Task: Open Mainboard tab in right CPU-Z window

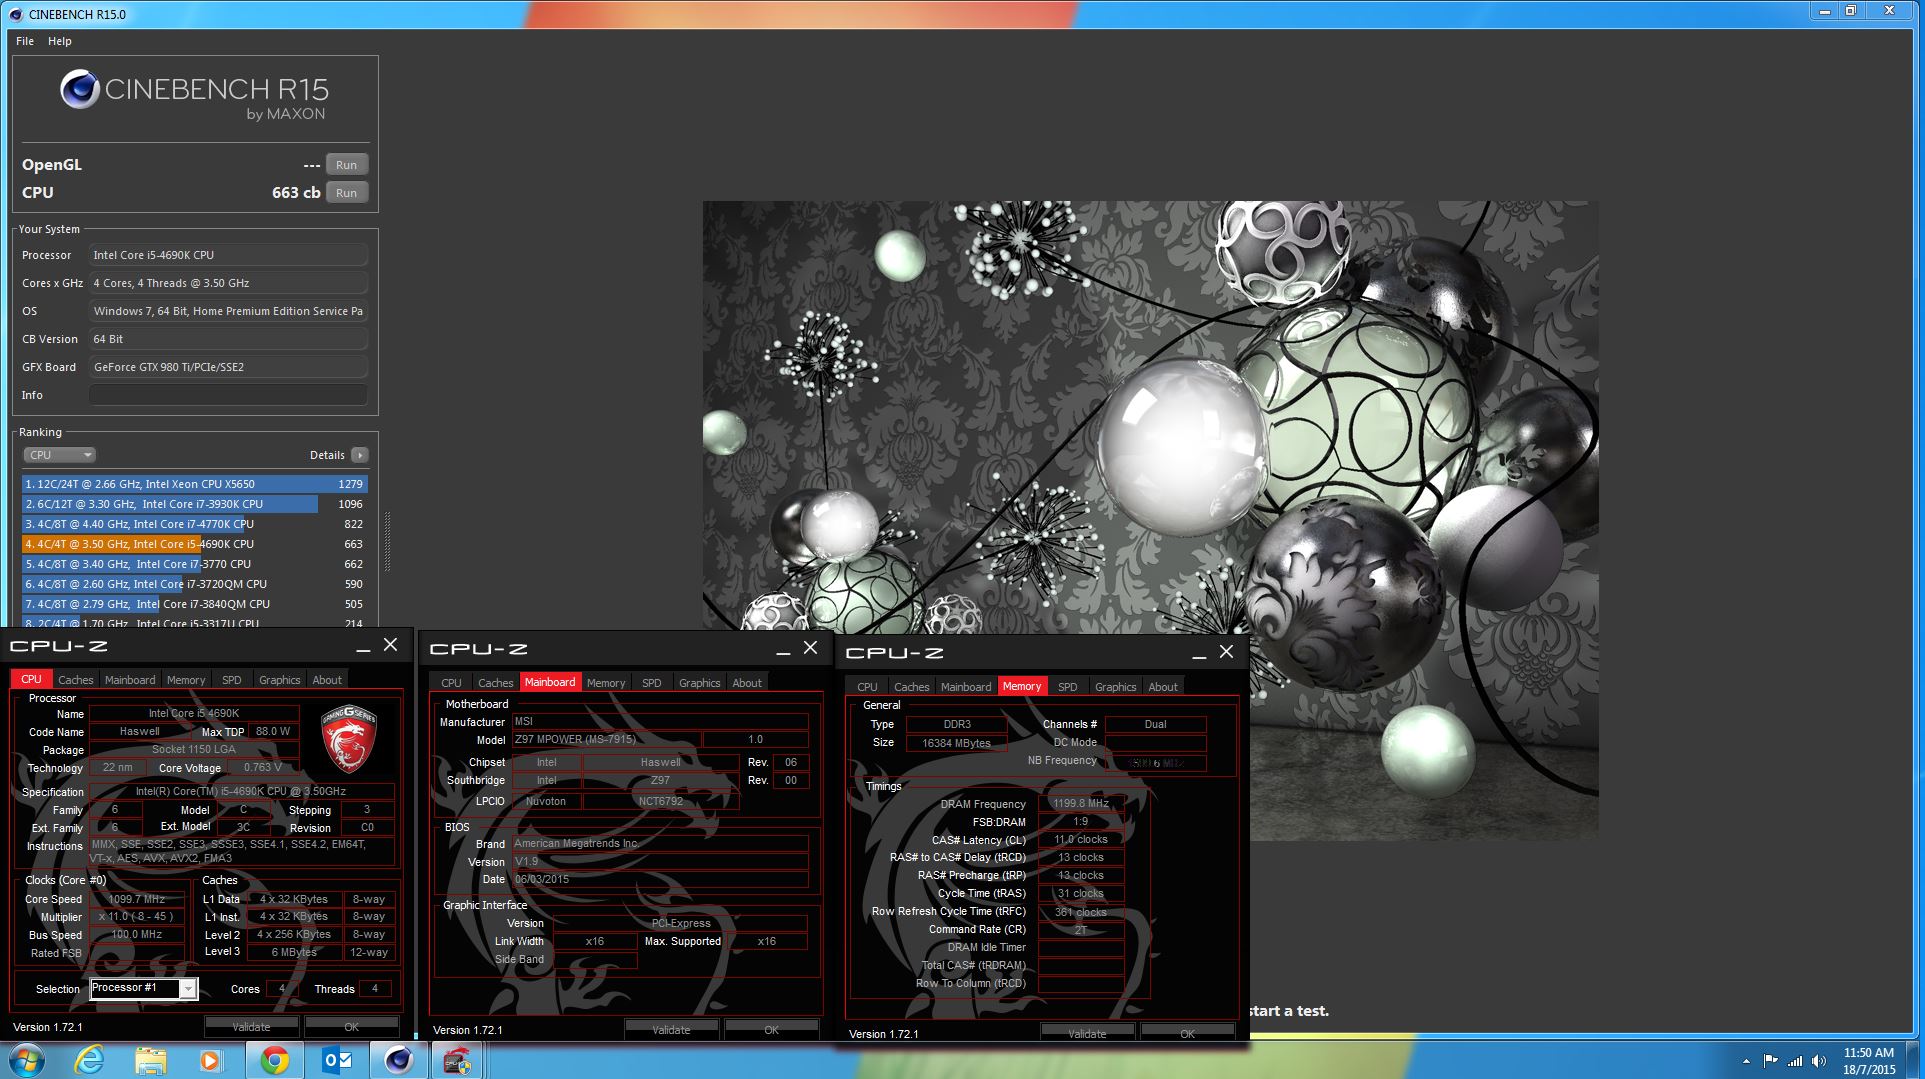Action: pyautogui.click(x=966, y=687)
